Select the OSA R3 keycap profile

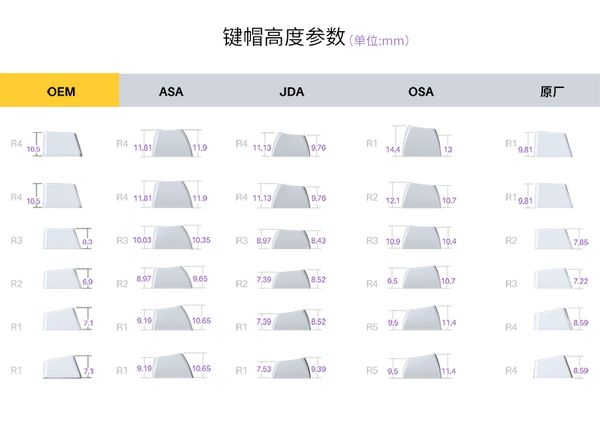pos(419,239)
